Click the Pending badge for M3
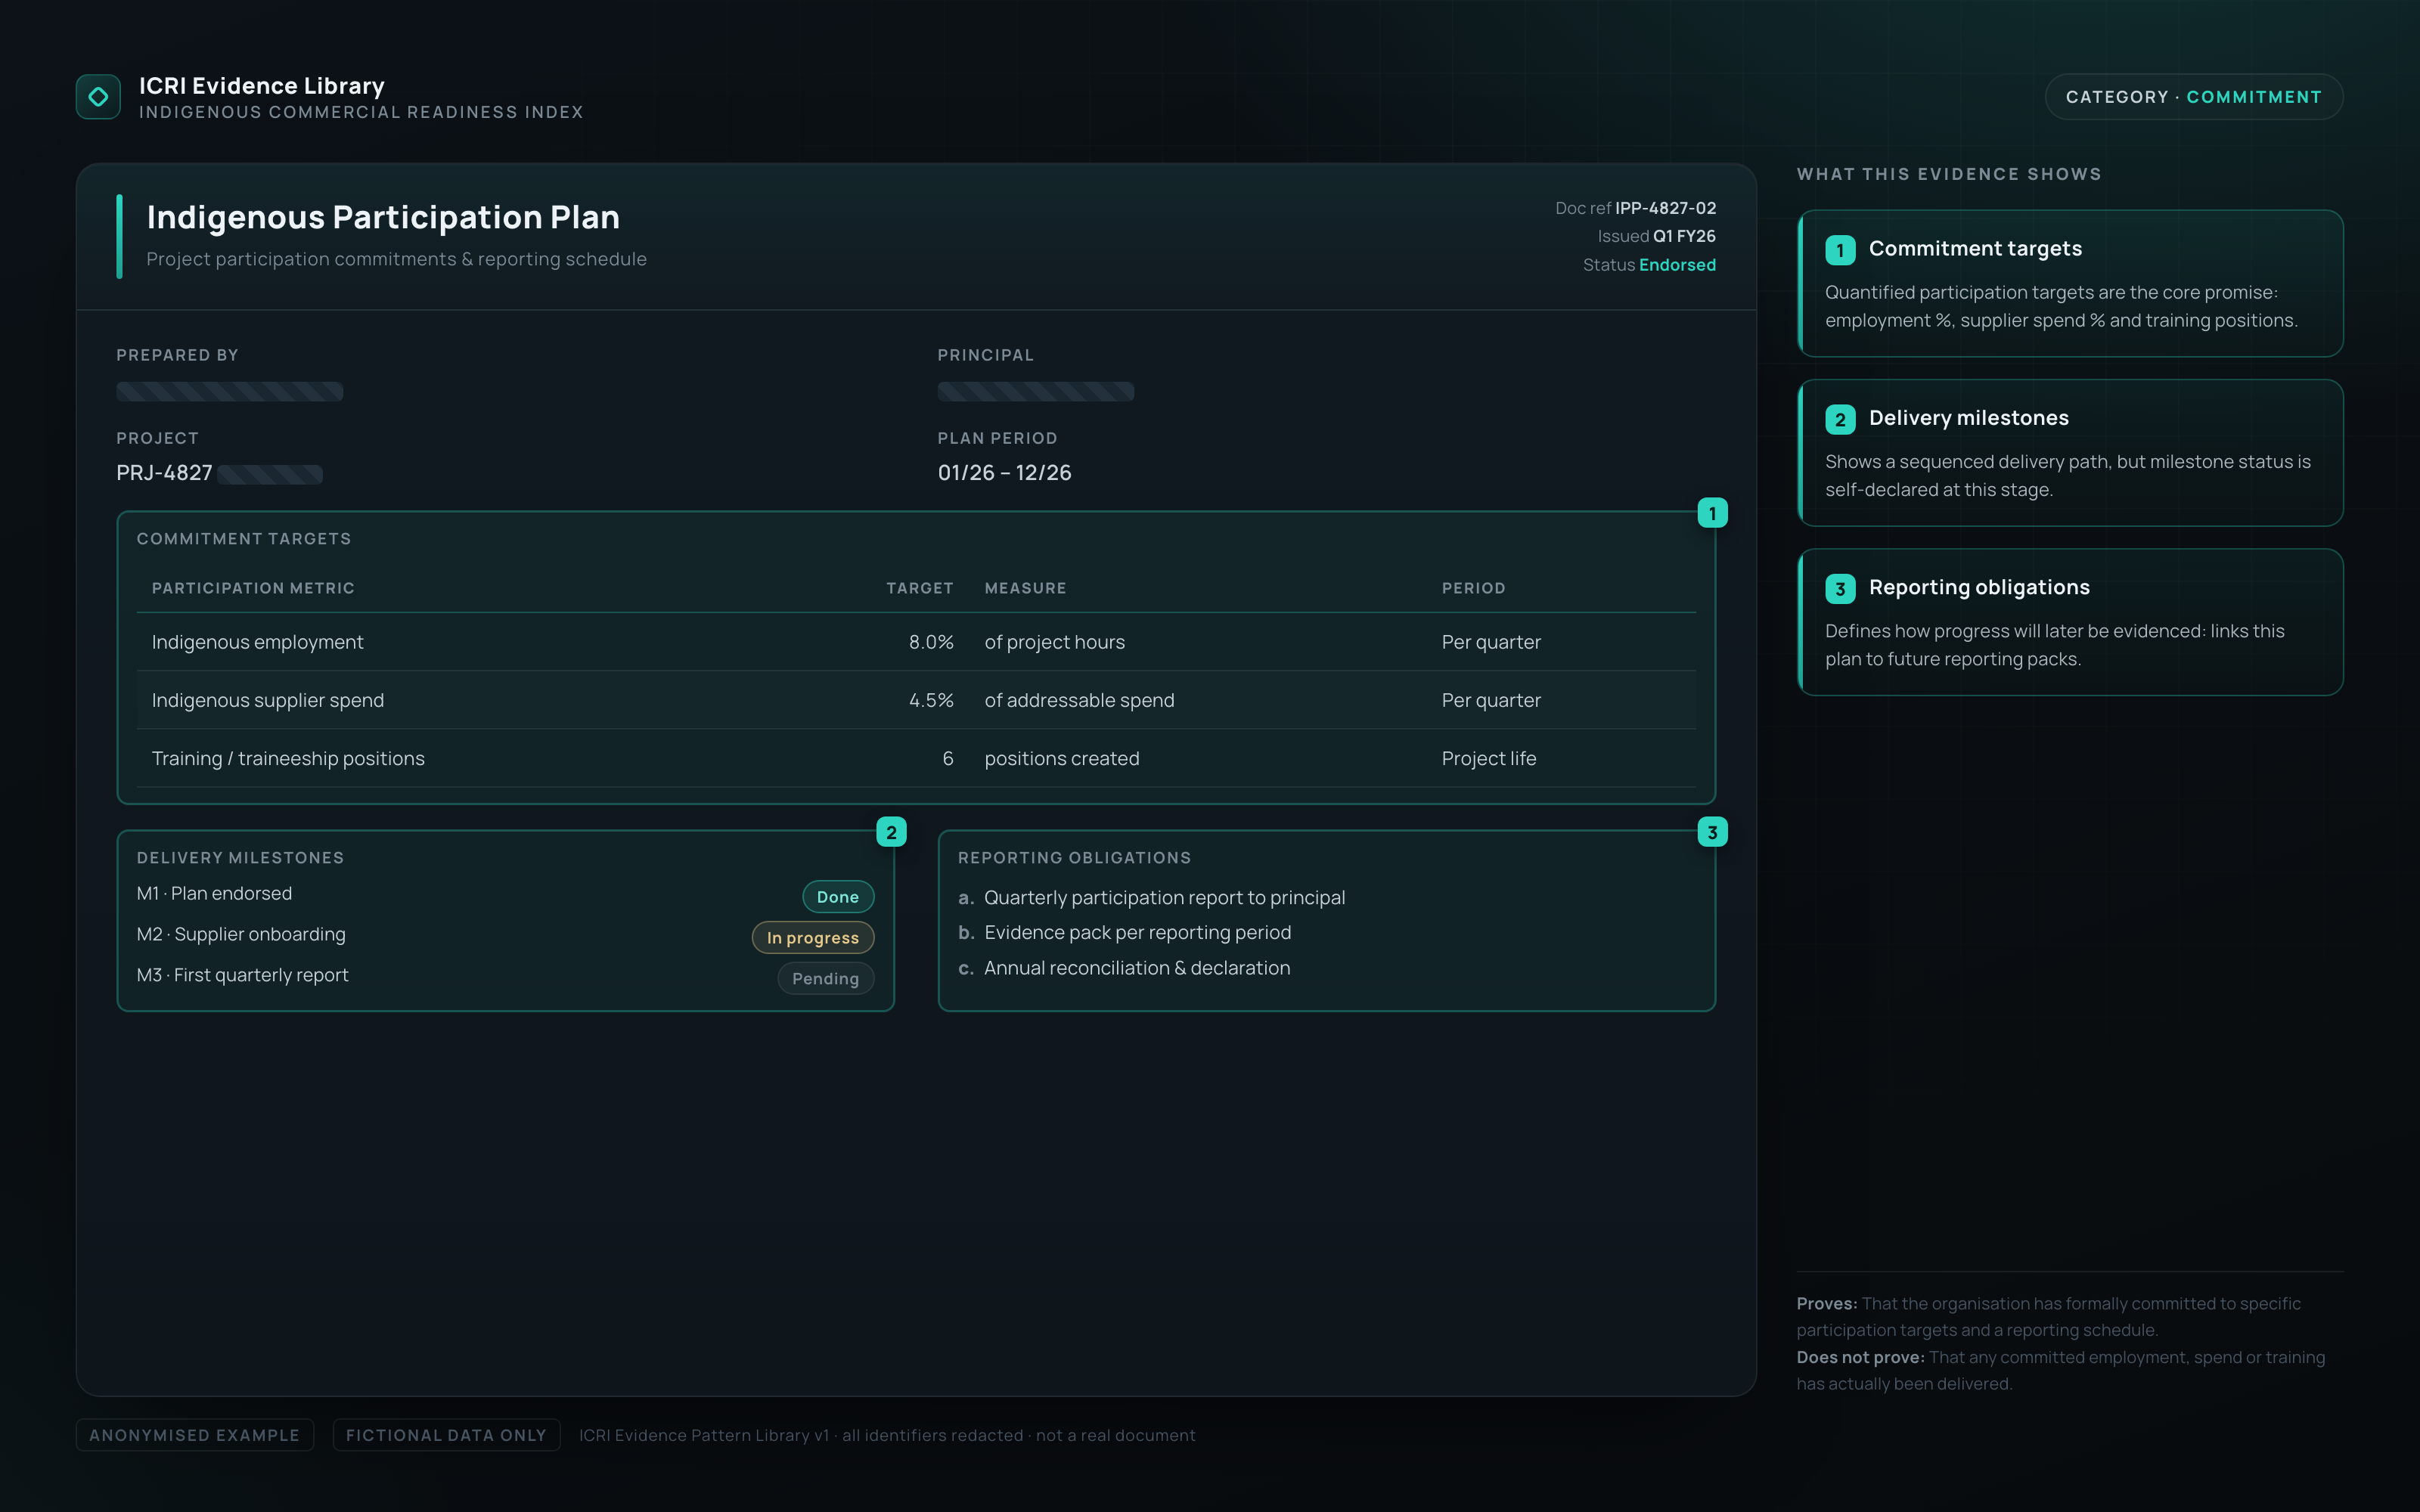 coord(826,979)
